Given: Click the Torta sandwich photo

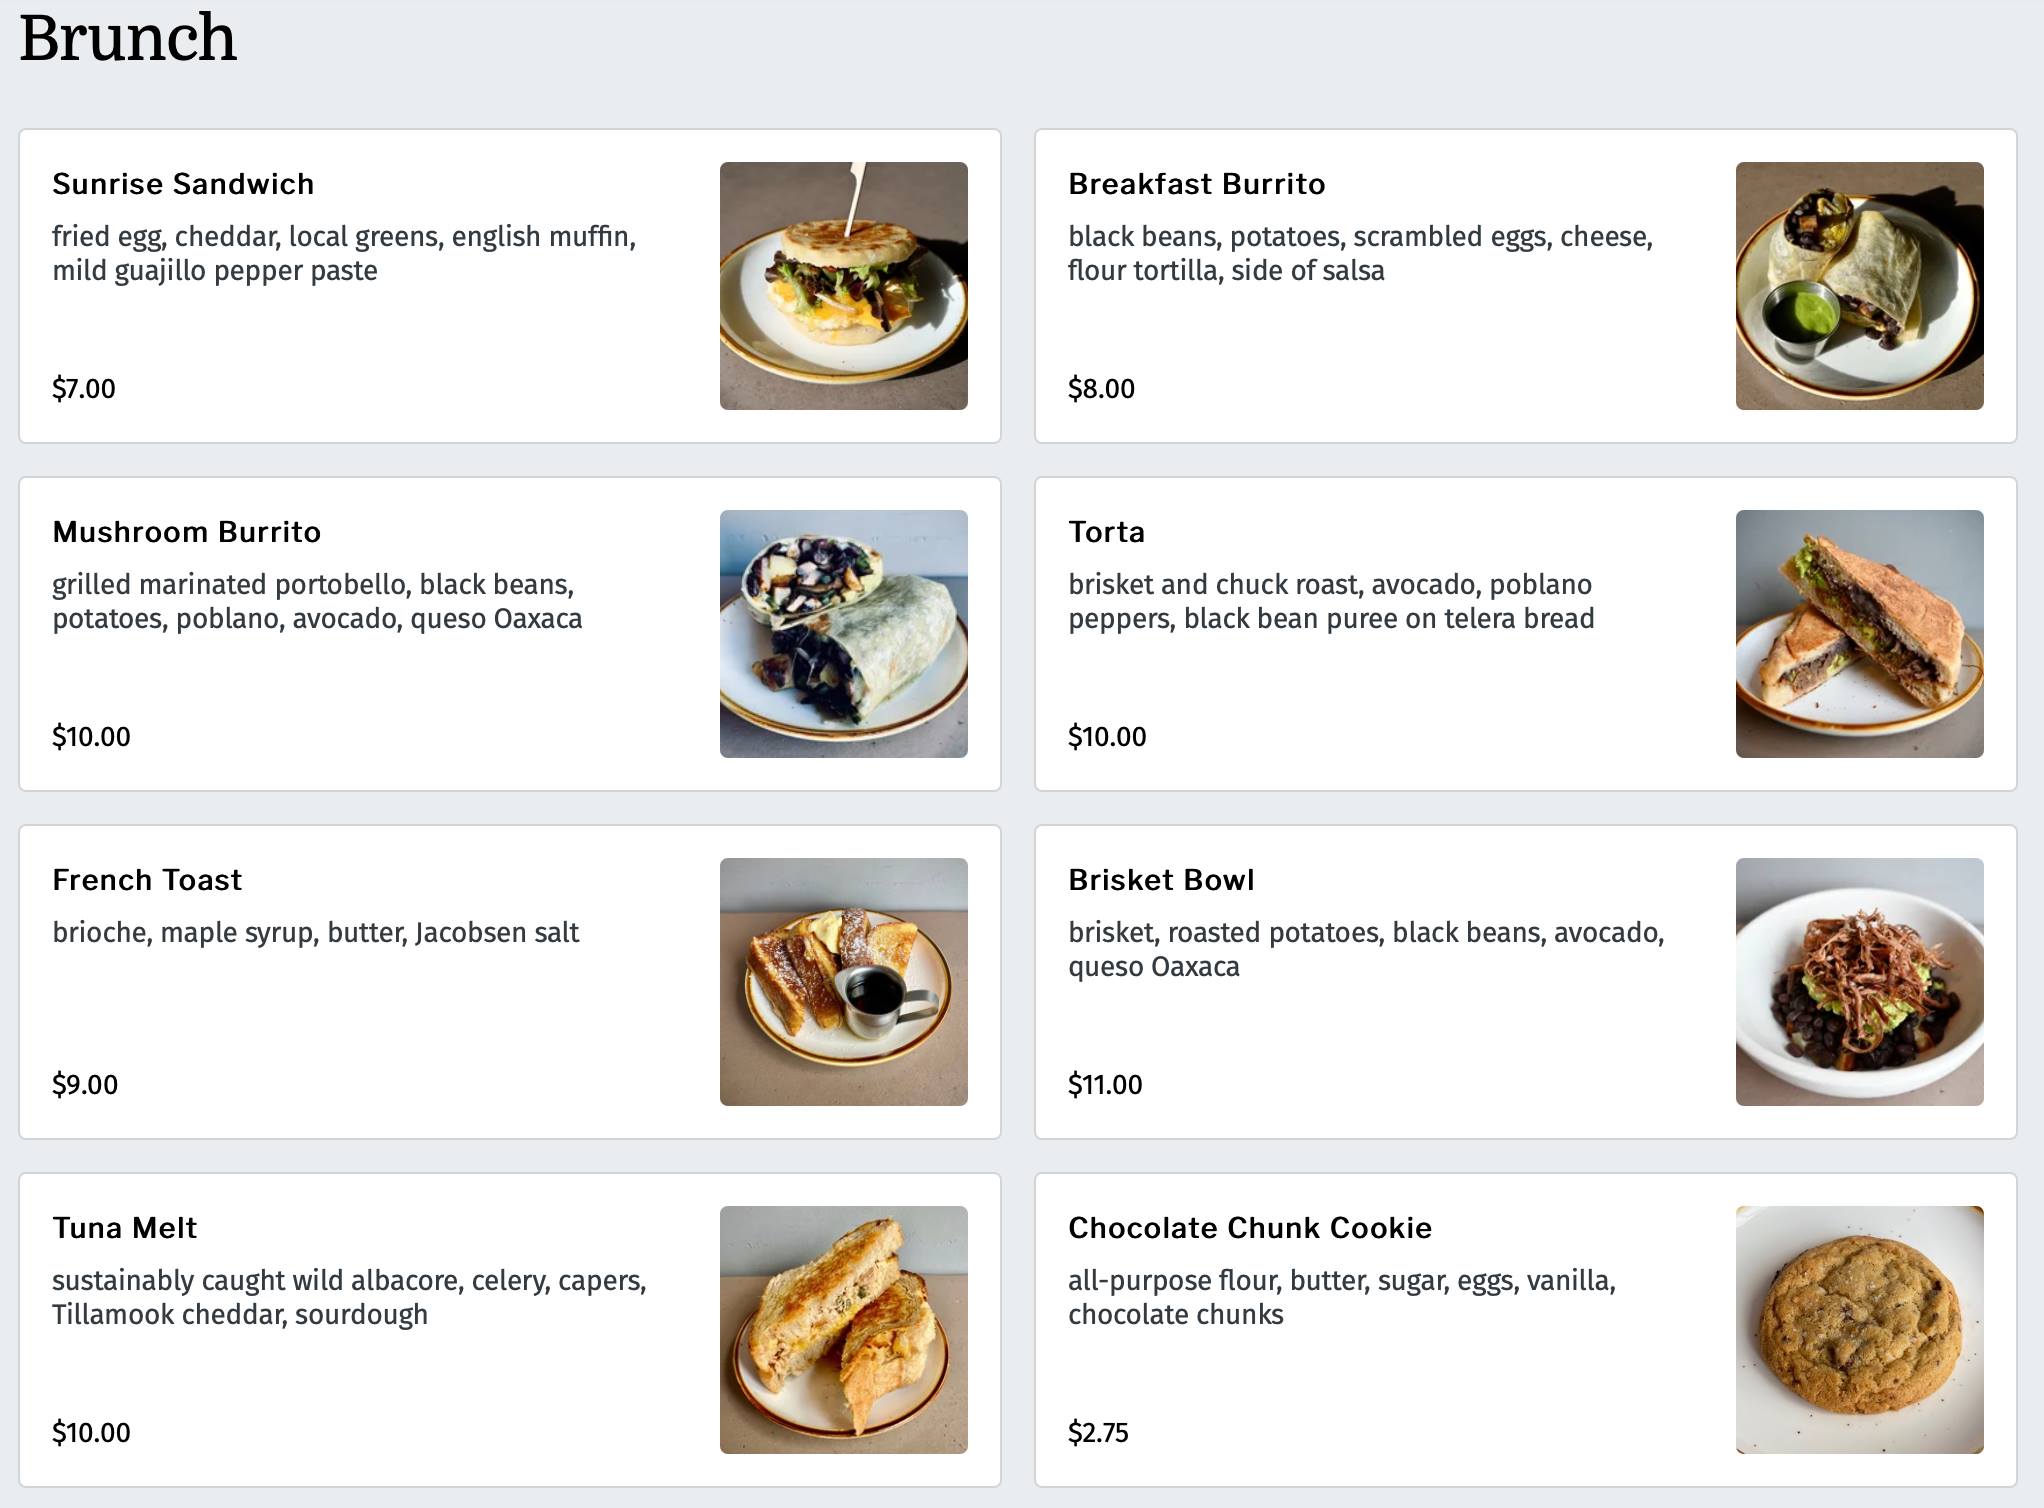Looking at the screenshot, I should pyautogui.click(x=1859, y=634).
